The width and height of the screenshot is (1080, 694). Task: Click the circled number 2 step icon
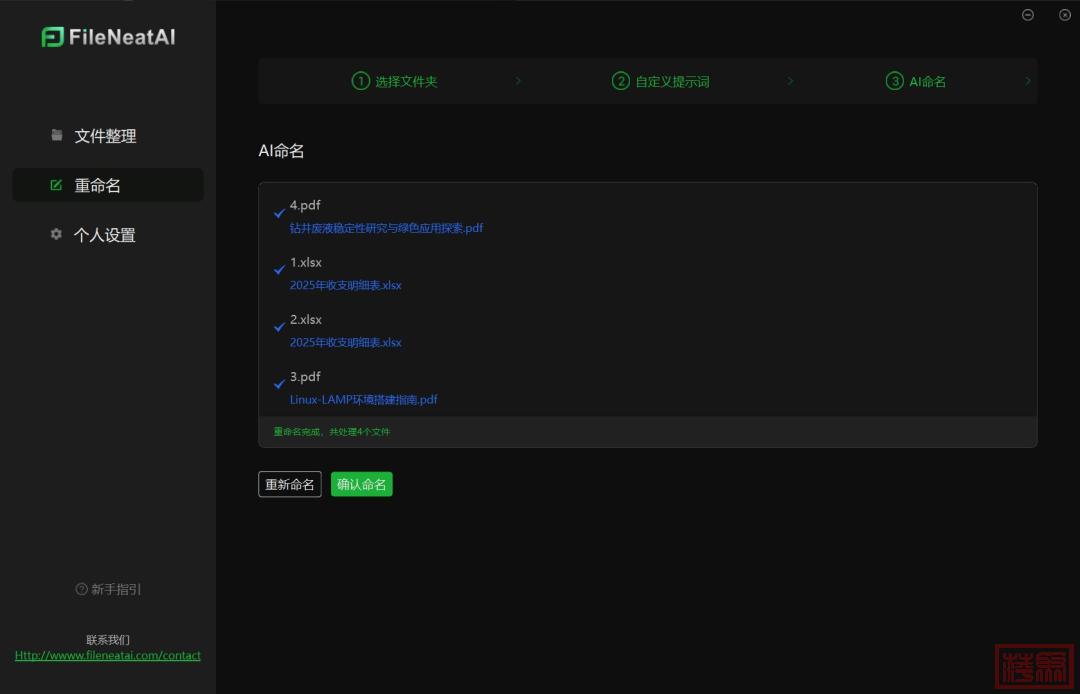click(x=621, y=81)
